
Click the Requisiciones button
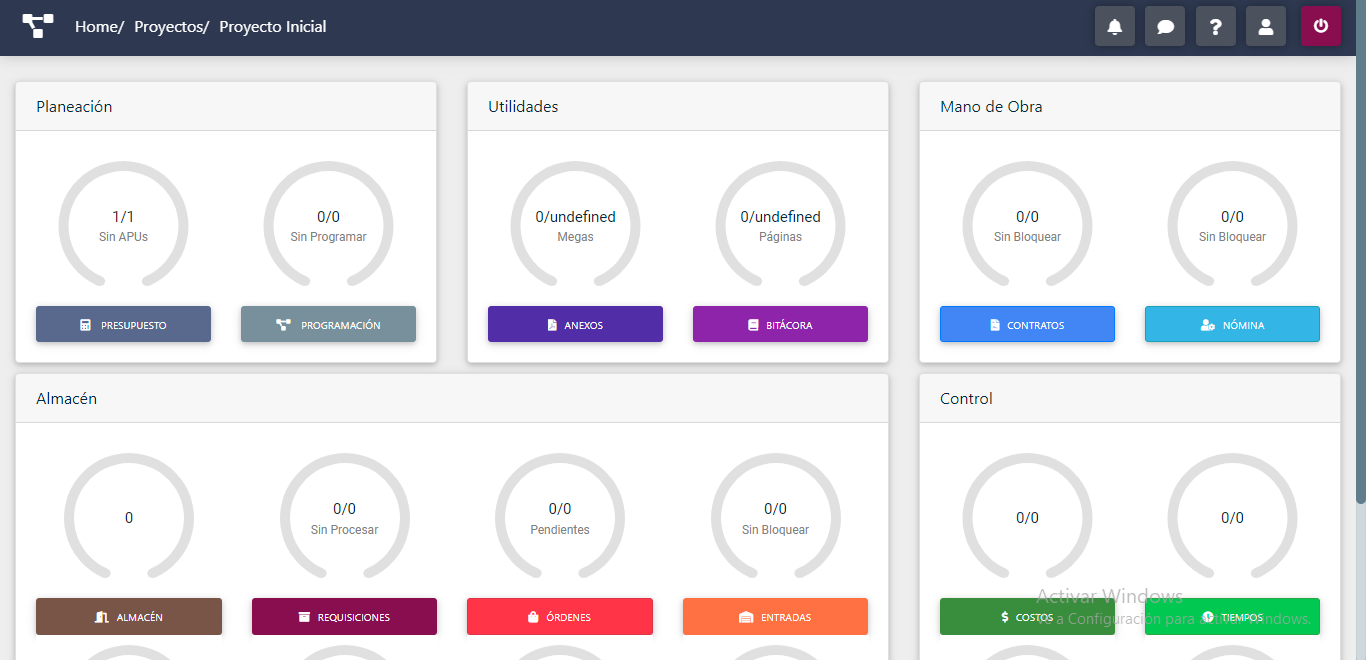(344, 617)
